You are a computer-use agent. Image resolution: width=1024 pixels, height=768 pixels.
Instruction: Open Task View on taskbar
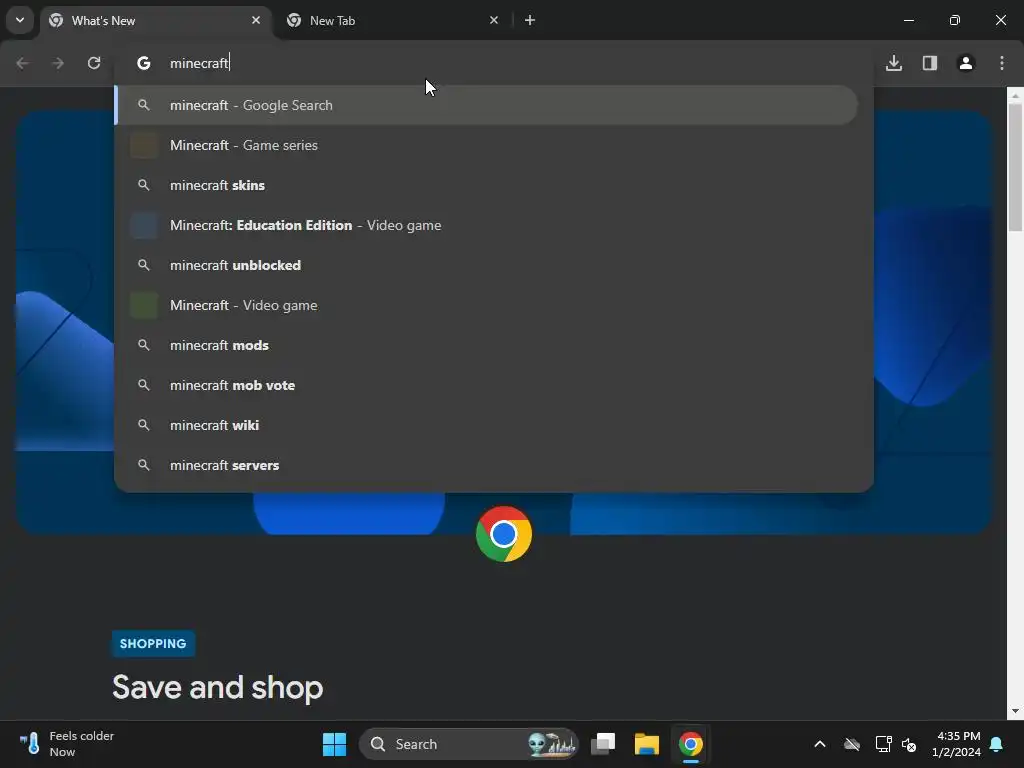coord(603,744)
